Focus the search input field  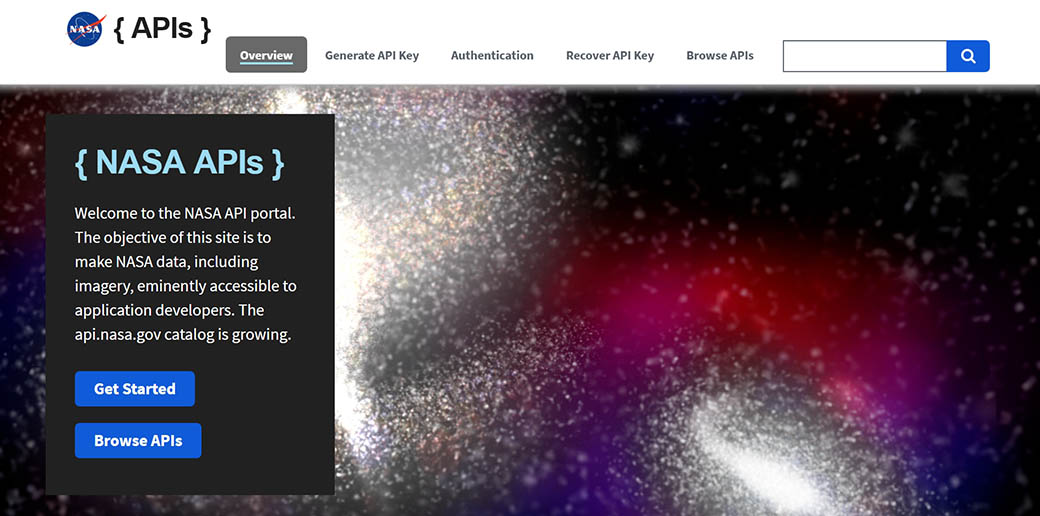tap(864, 56)
